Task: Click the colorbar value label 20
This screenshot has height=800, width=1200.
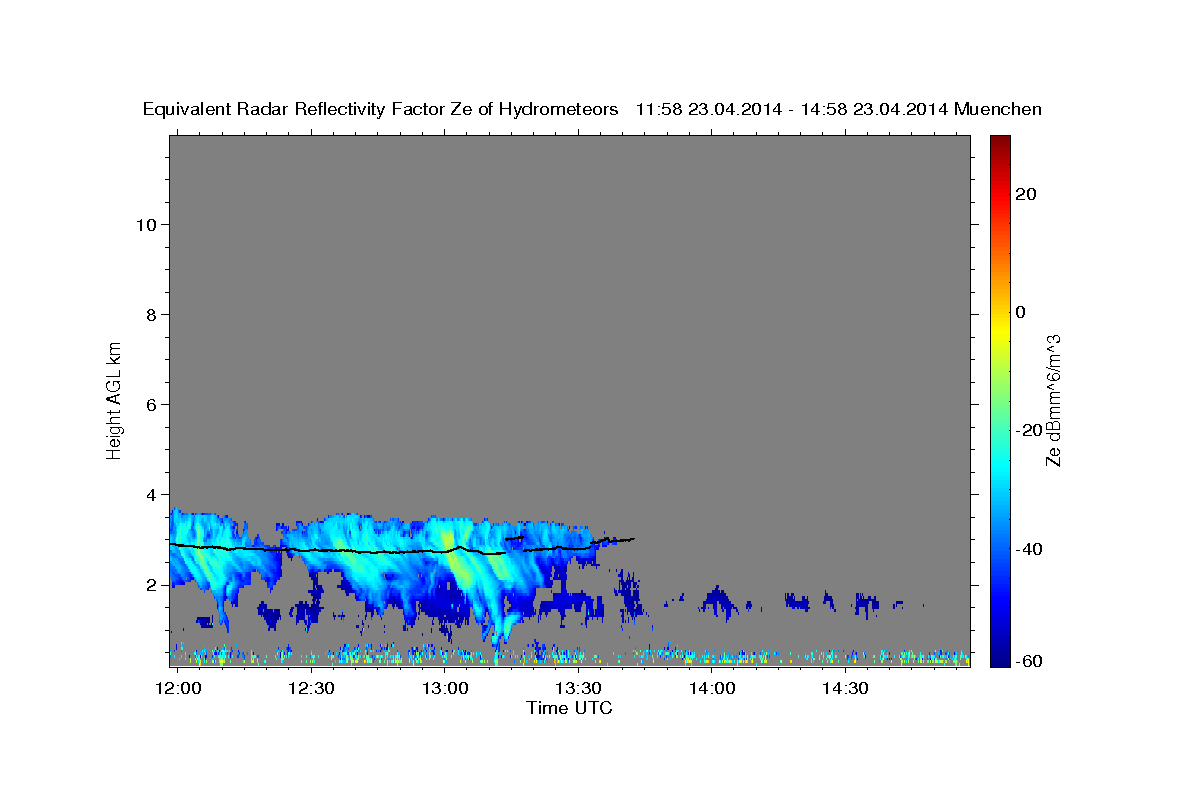Action: tap(1025, 194)
